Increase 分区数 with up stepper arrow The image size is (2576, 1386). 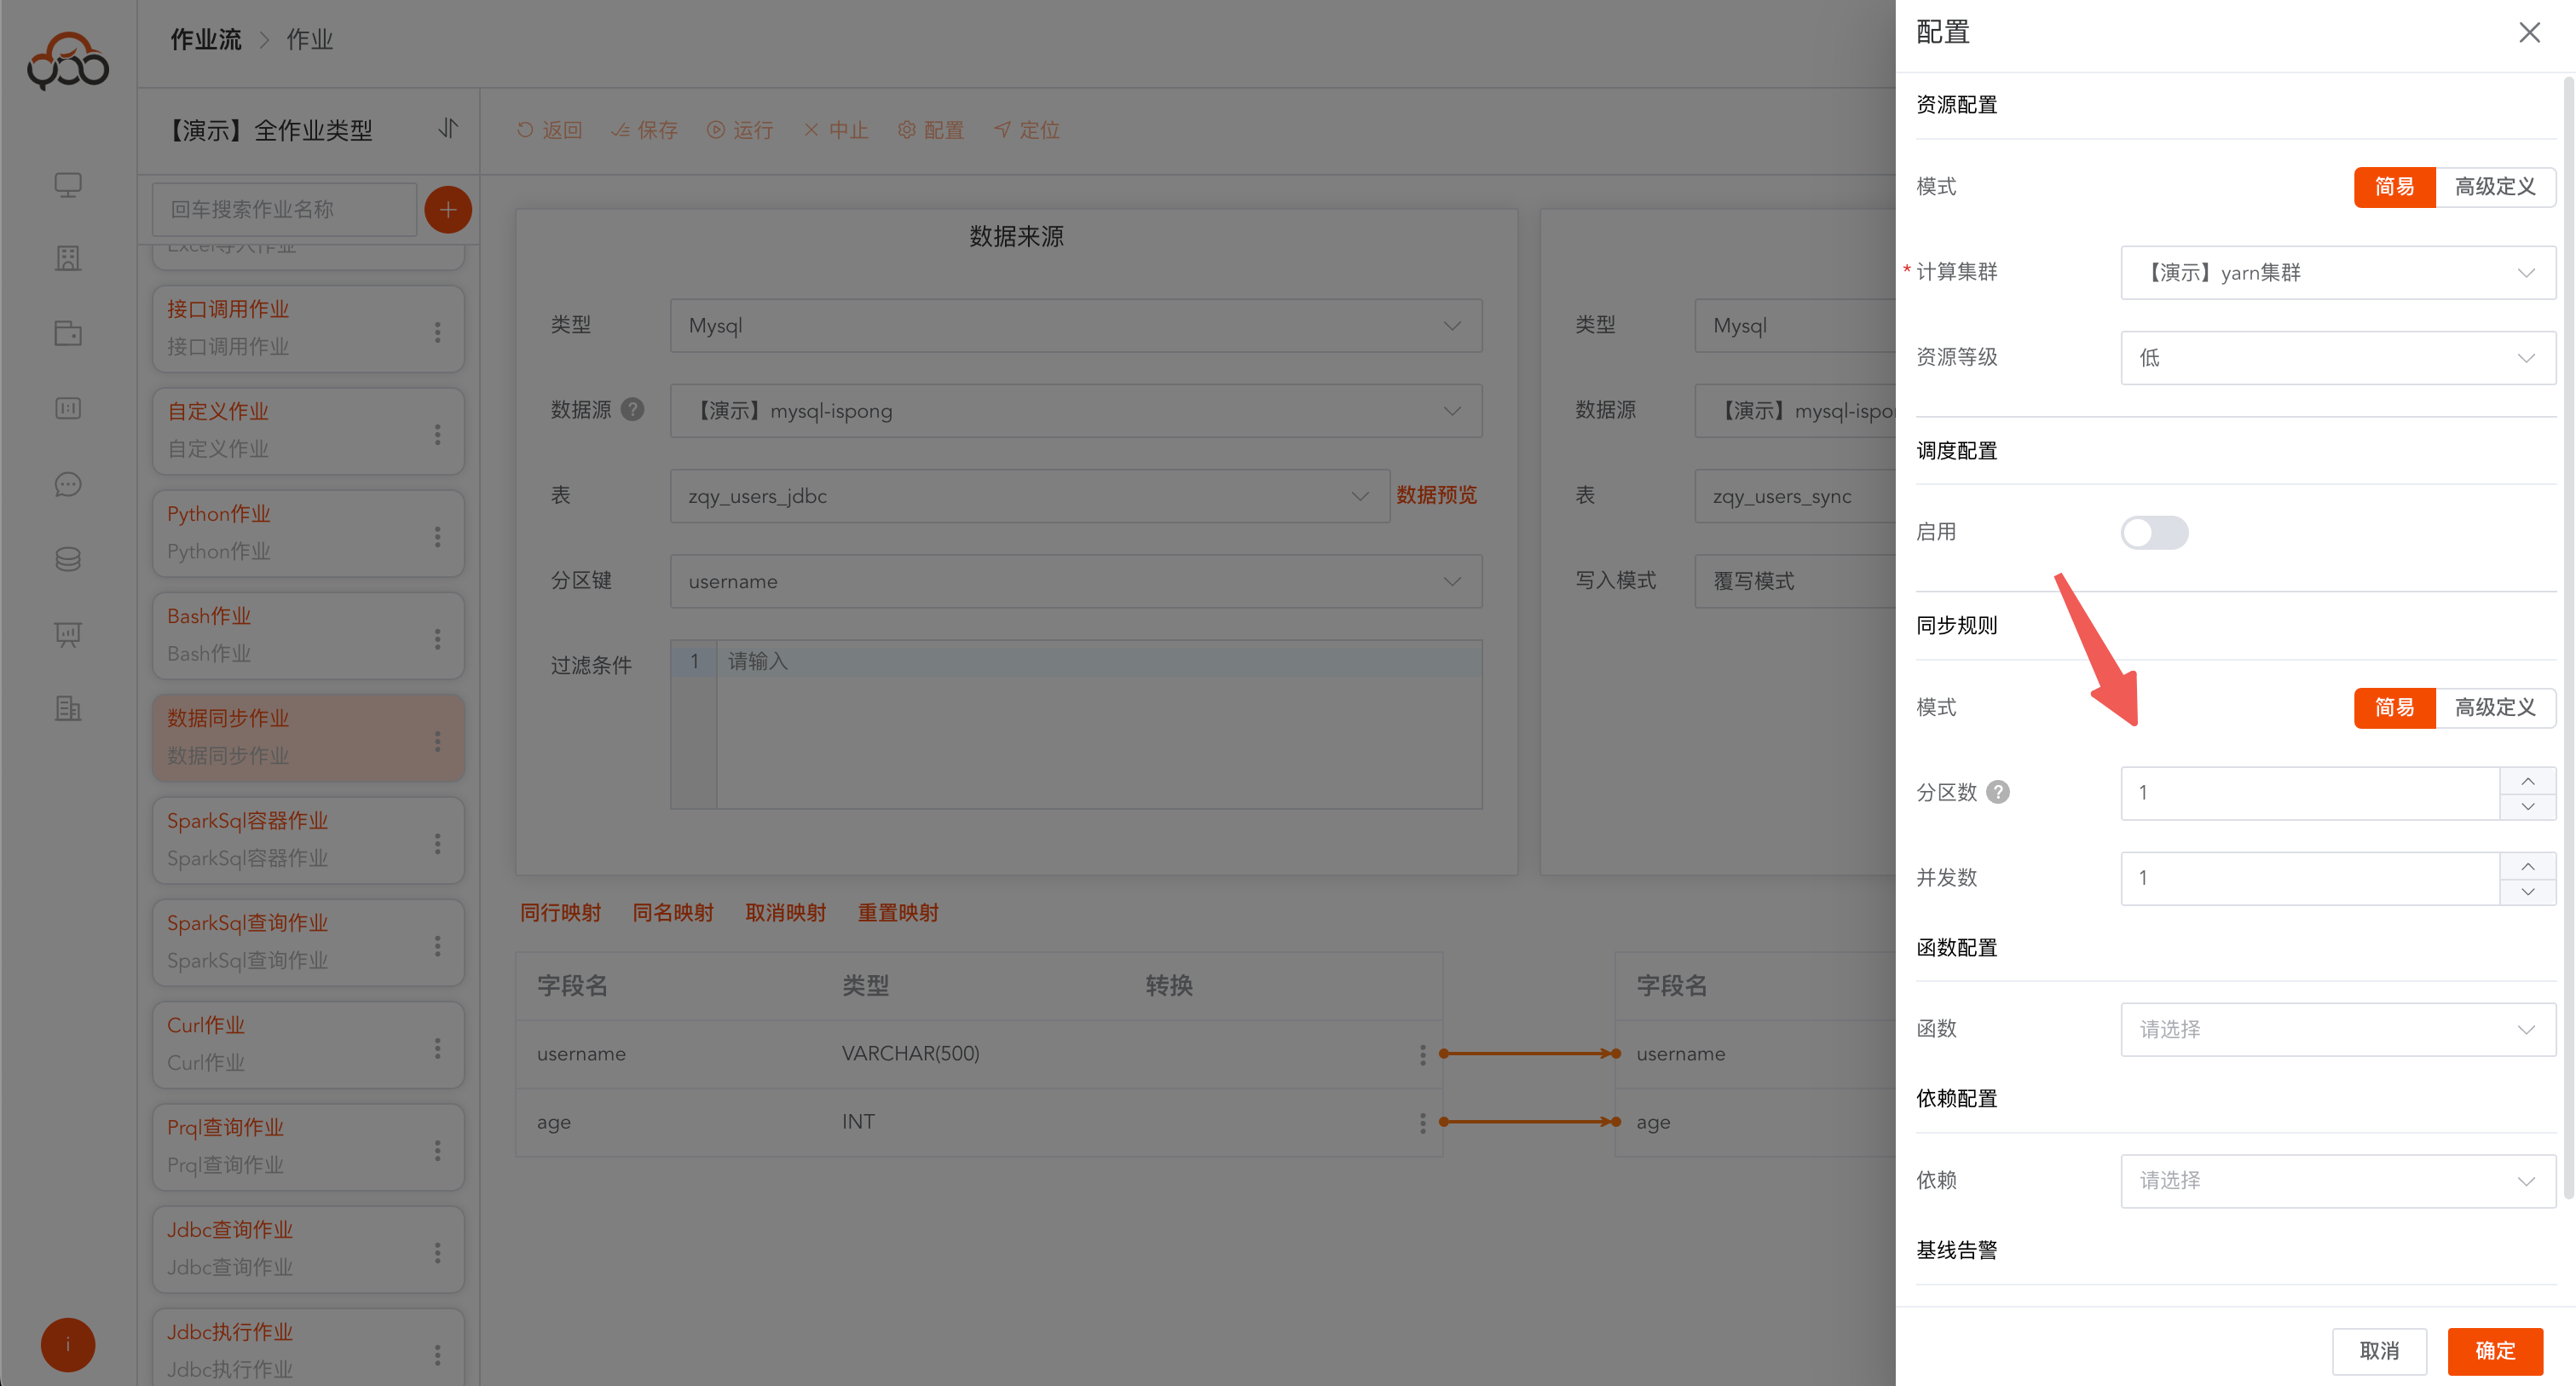pos(2527,780)
